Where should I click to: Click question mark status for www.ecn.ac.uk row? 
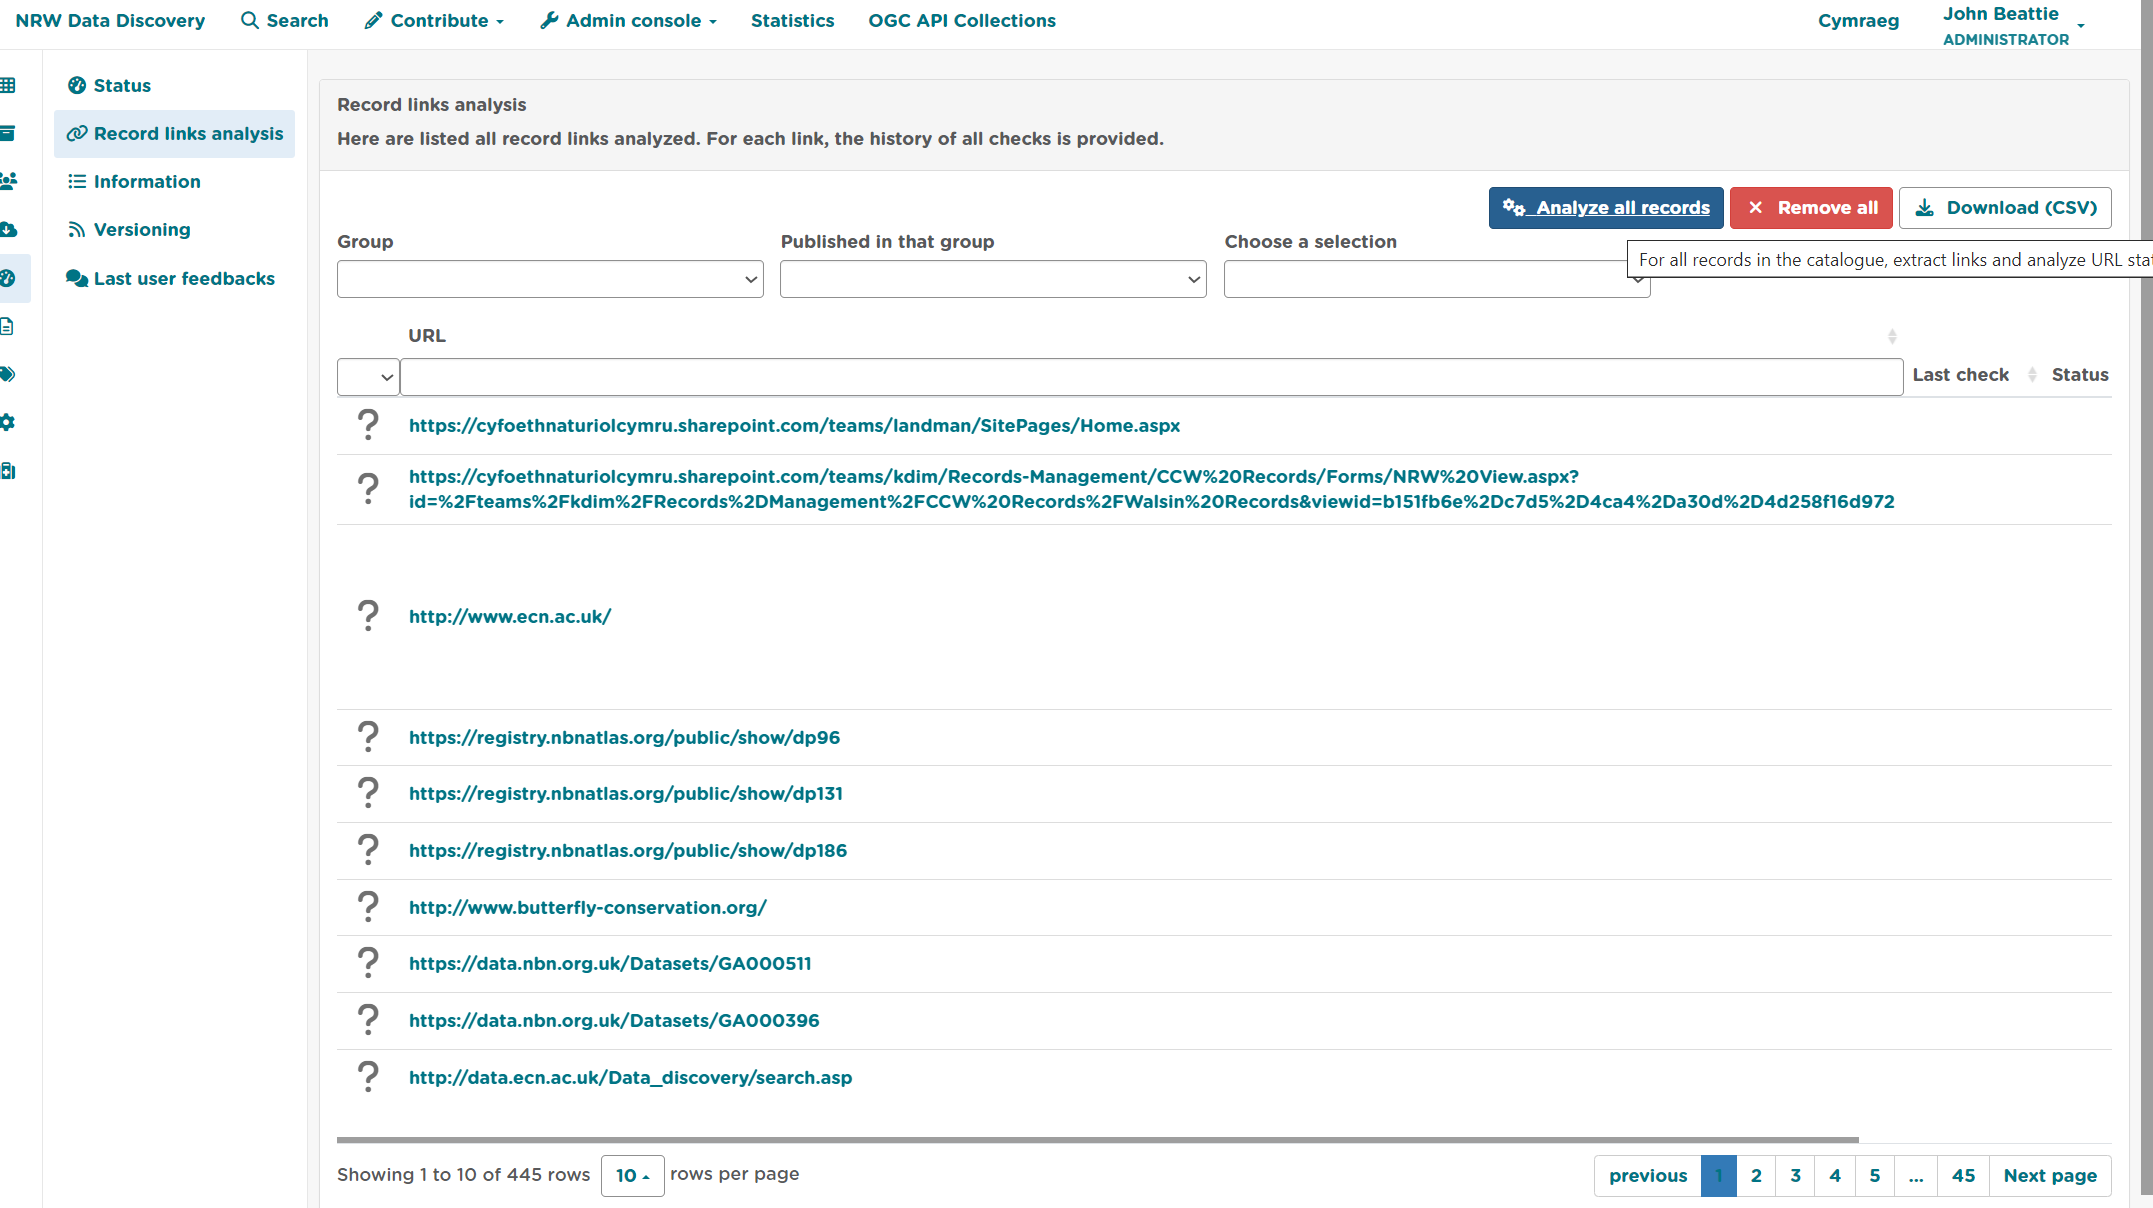point(368,616)
